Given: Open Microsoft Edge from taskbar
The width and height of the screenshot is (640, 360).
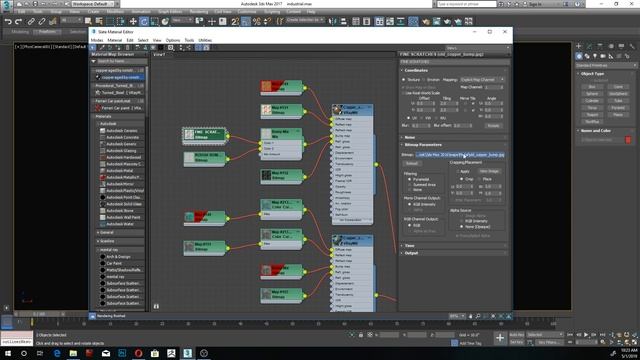Looking at the screenshot, I should pos(57,353).
